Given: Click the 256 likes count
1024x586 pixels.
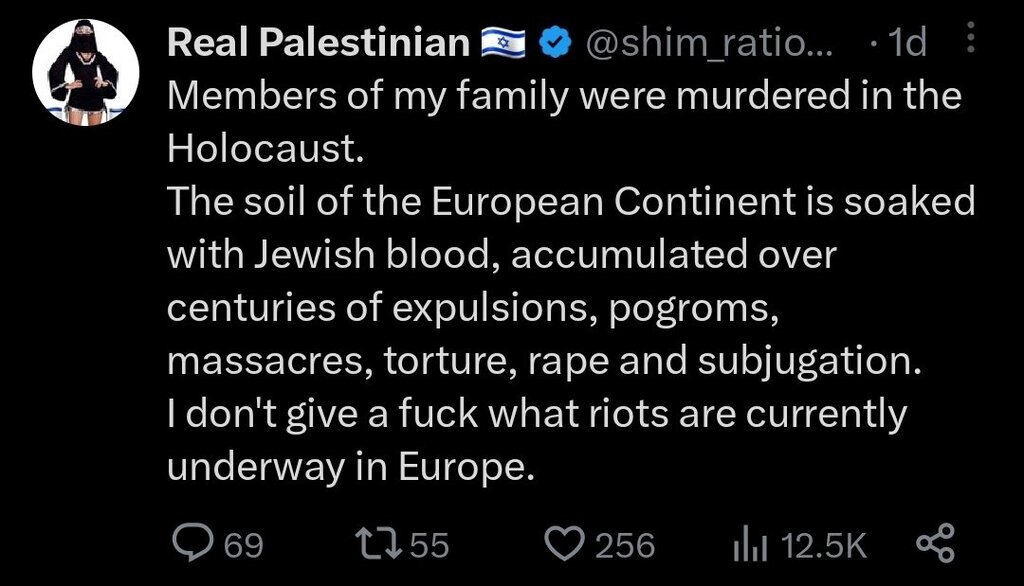Looking at the screenshot, I should (x=625, y=545).
